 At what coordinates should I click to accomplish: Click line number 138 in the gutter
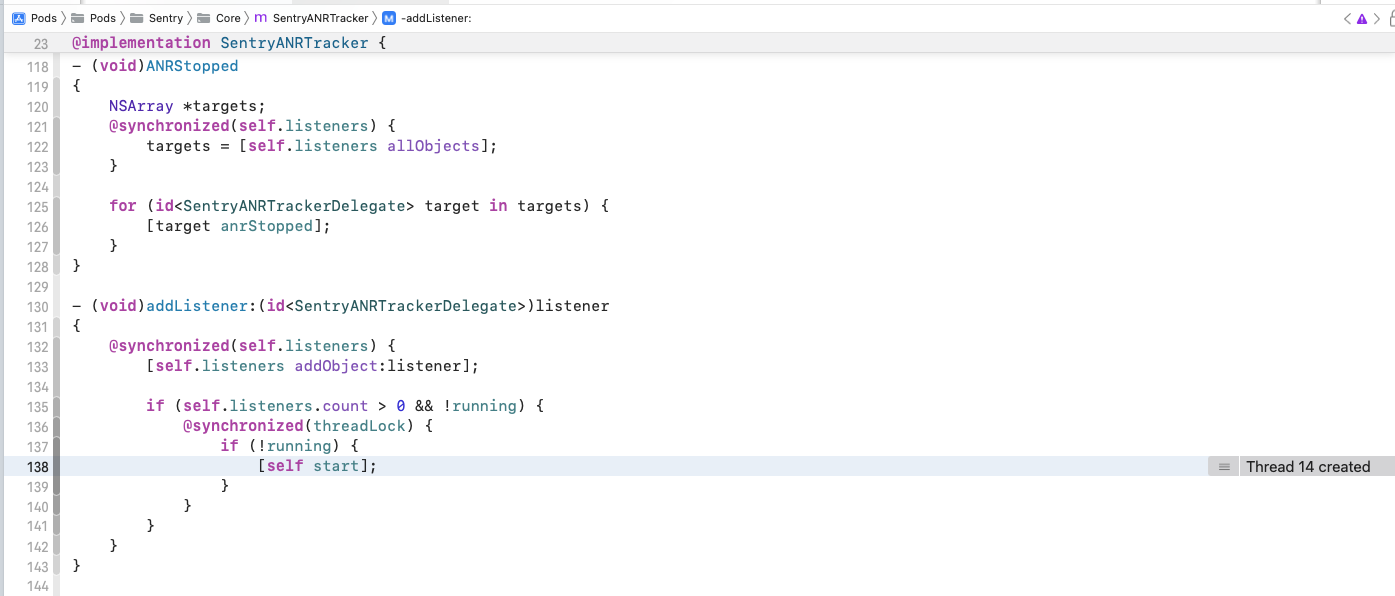[37, 466]
